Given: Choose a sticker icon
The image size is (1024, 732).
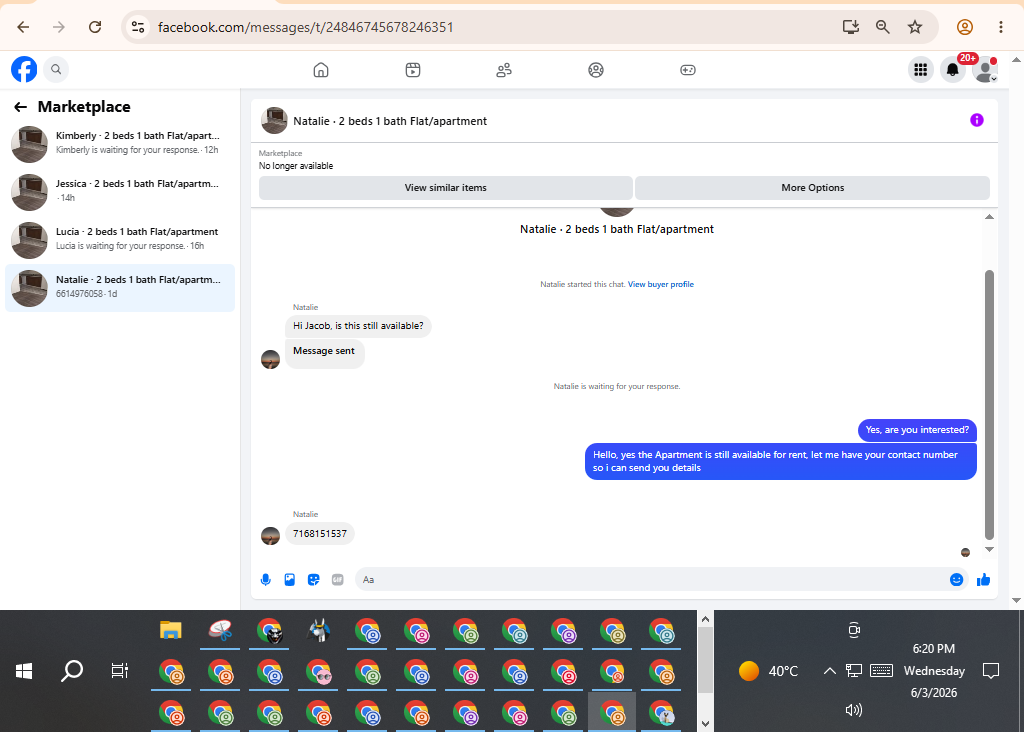Looking at the screenshot, I should (x=313, y=580).
